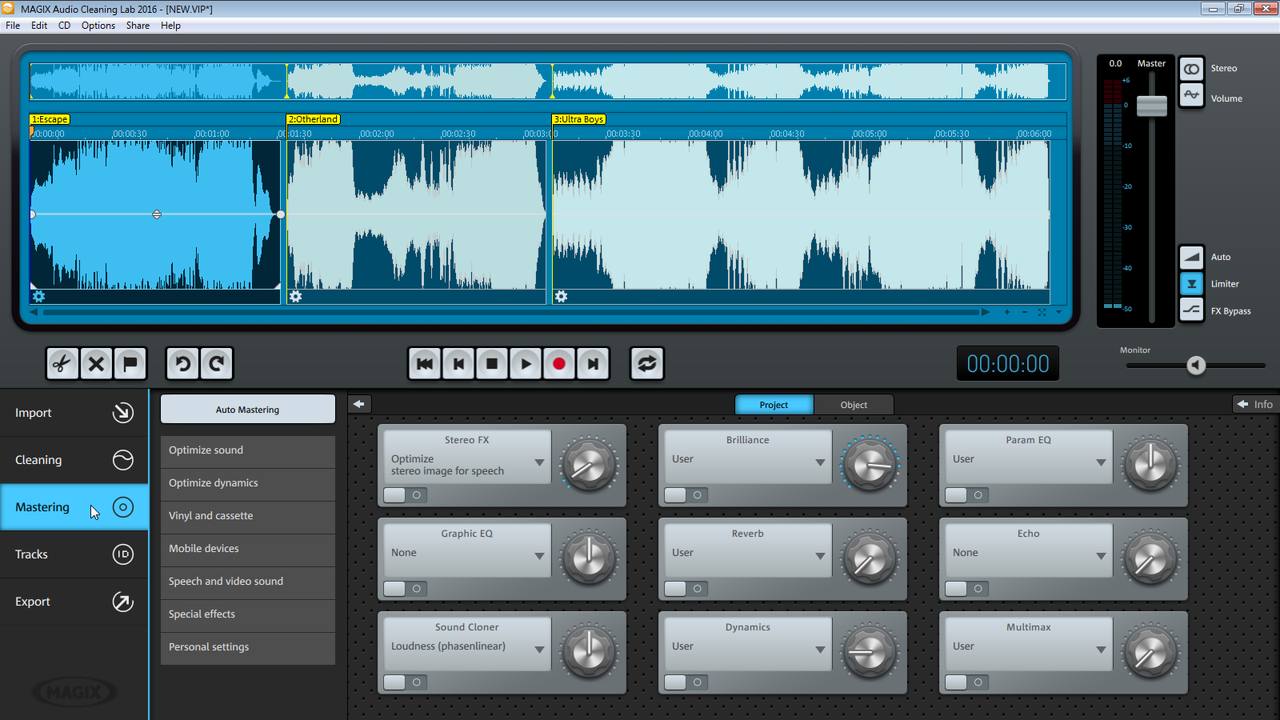1280x720 pixels.
Task: Enable the Dynamics effect switch
Action: (686, 683)
